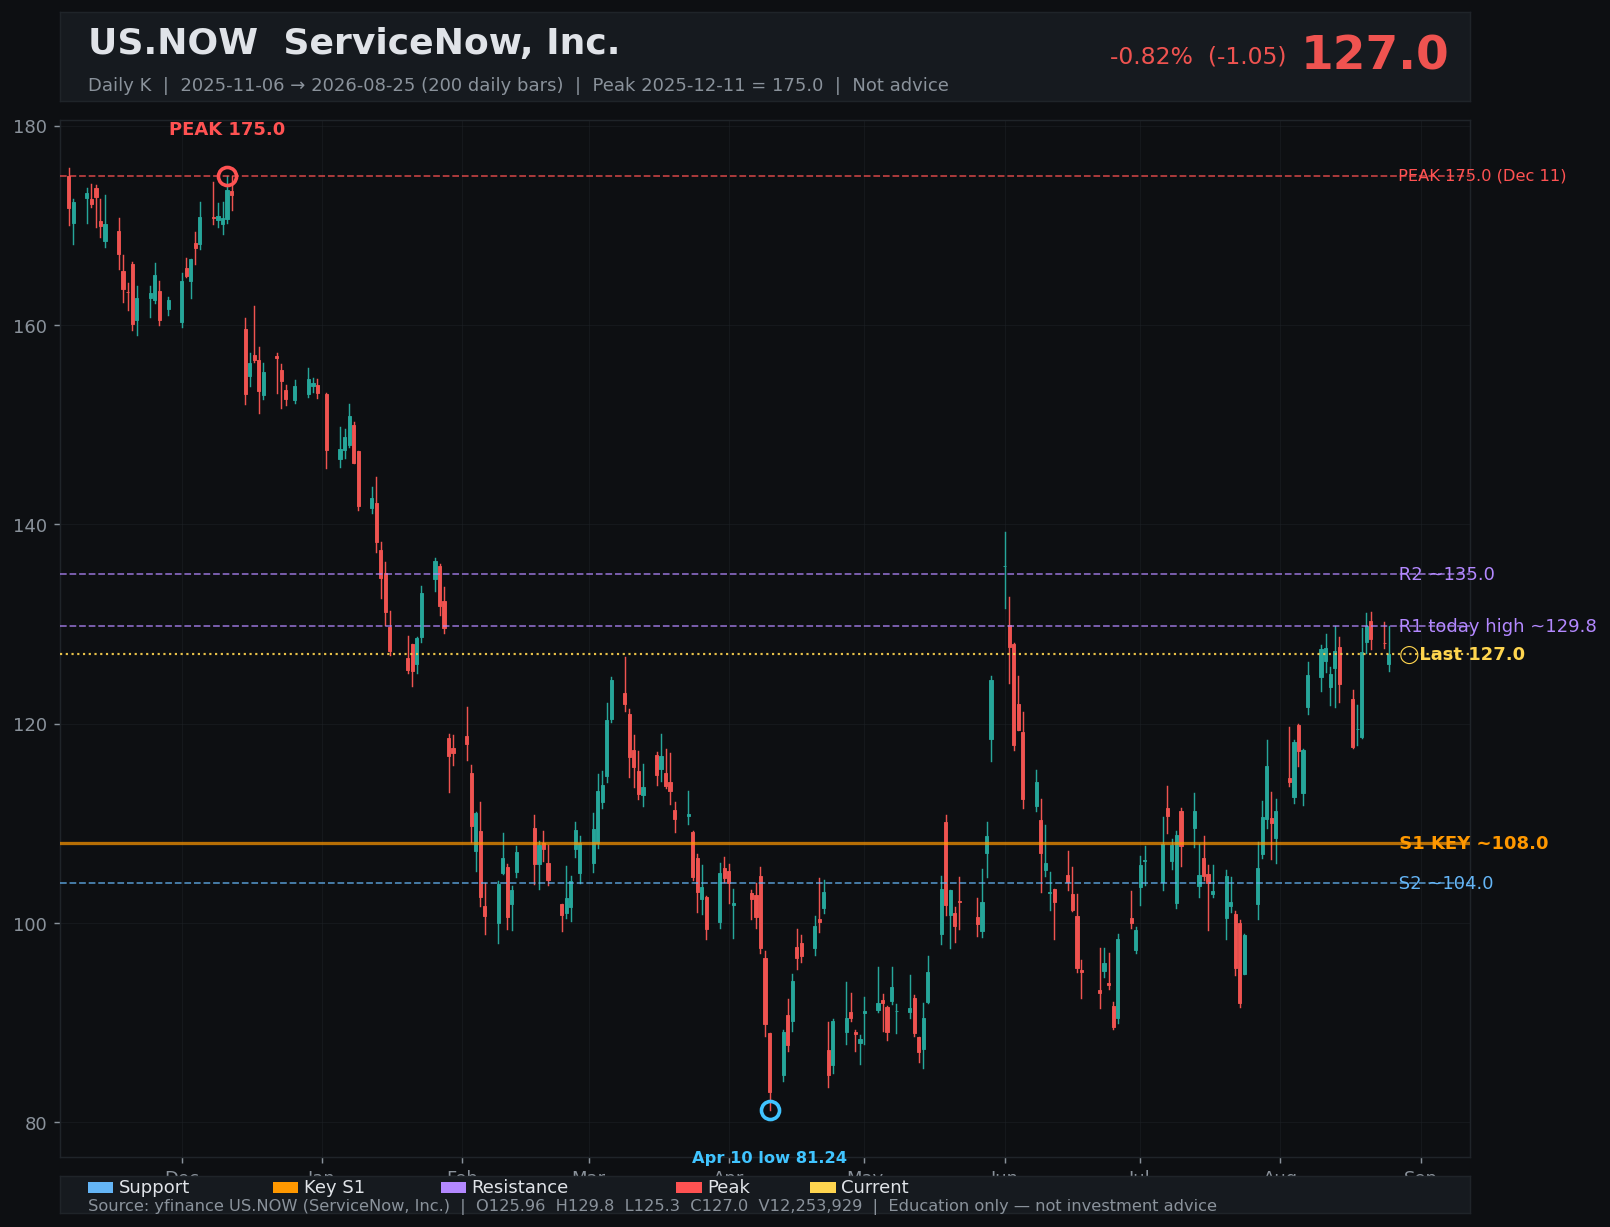Click the blue Apr 10 low circle marker
Screen dimensions: 1610x1227
point(770,1110)
